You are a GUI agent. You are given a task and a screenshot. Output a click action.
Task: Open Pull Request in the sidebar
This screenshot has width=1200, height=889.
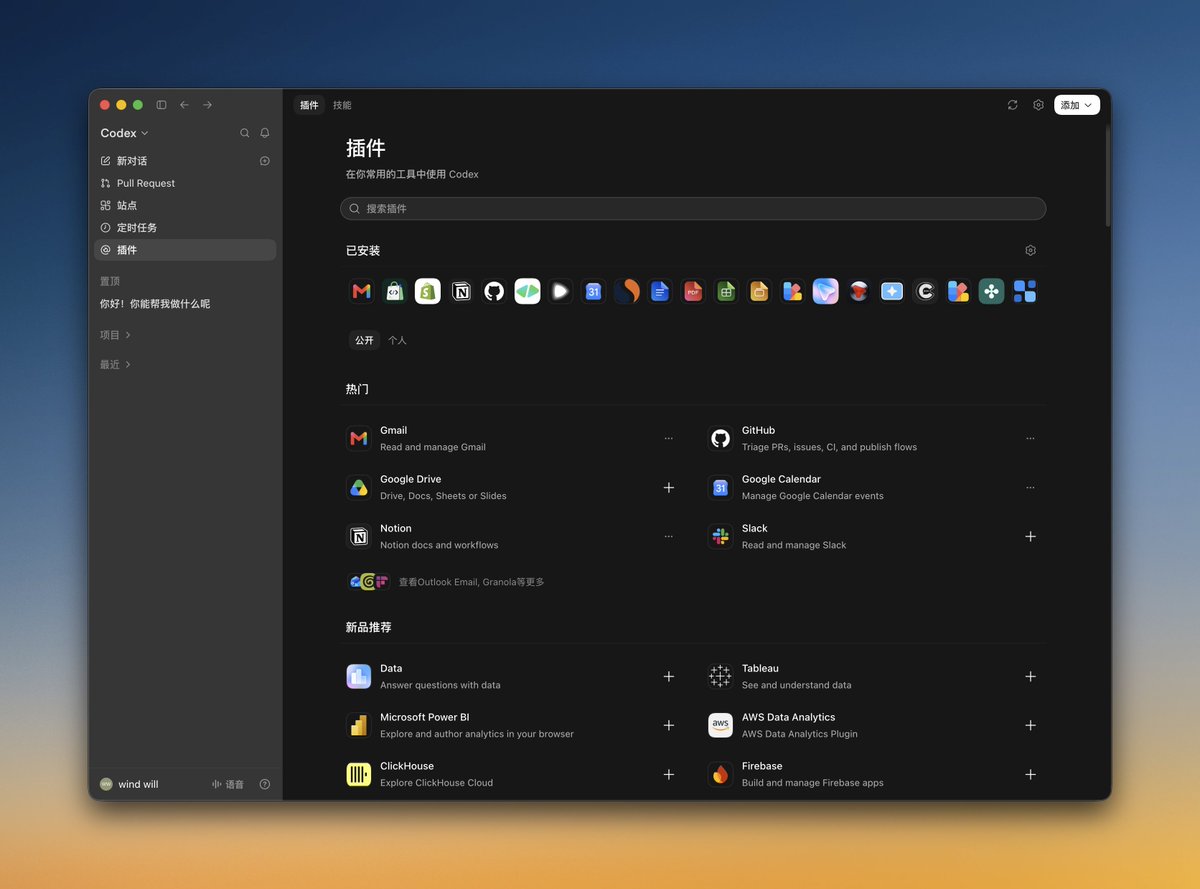[x=185, y=183]
